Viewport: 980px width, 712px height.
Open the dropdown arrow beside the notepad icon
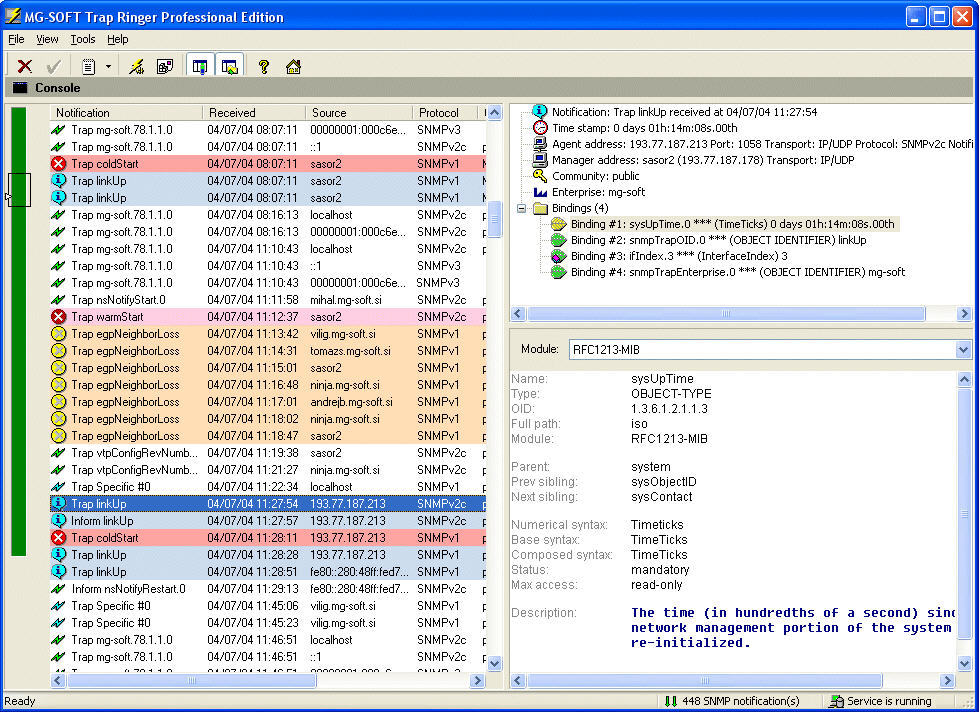[107, 67]
